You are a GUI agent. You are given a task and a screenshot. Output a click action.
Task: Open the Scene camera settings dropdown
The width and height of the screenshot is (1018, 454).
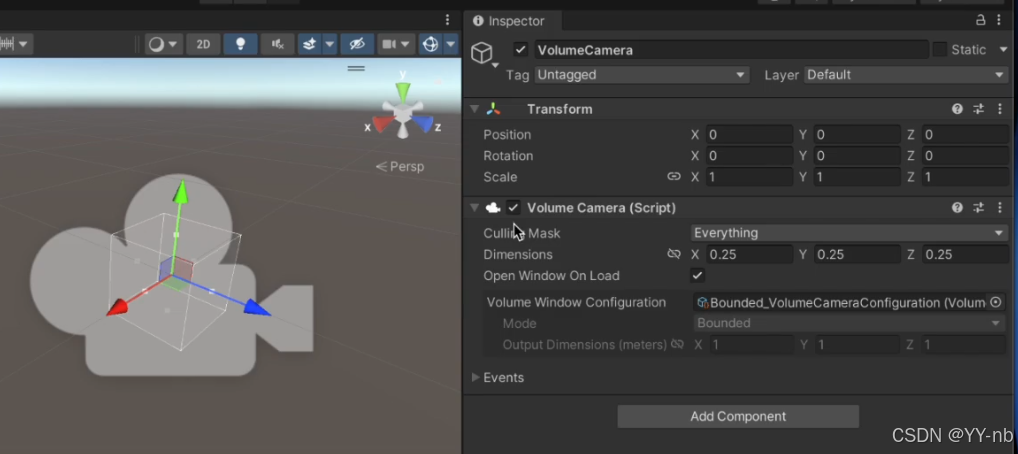coord(396,44)
